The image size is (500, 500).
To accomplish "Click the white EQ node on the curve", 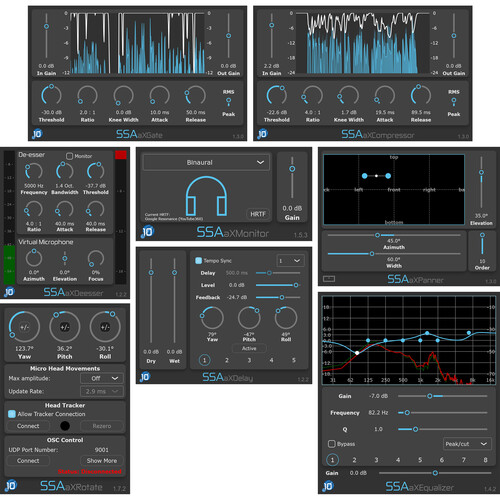I will 357,353.
